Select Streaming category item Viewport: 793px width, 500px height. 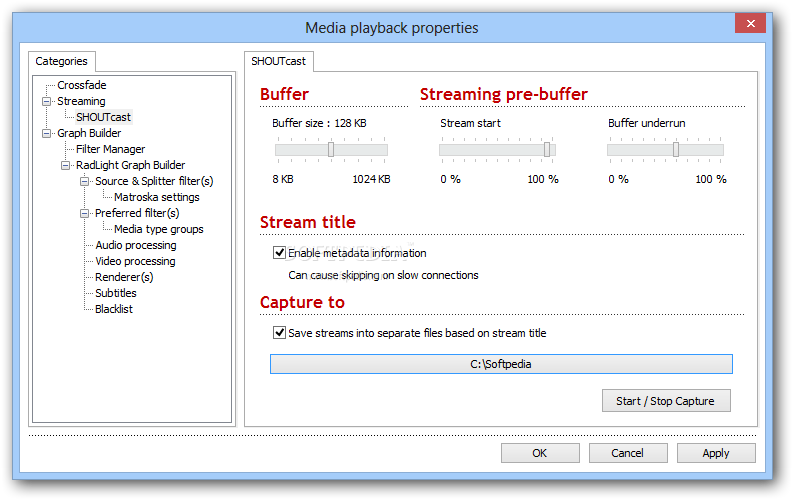pos(81,101)
